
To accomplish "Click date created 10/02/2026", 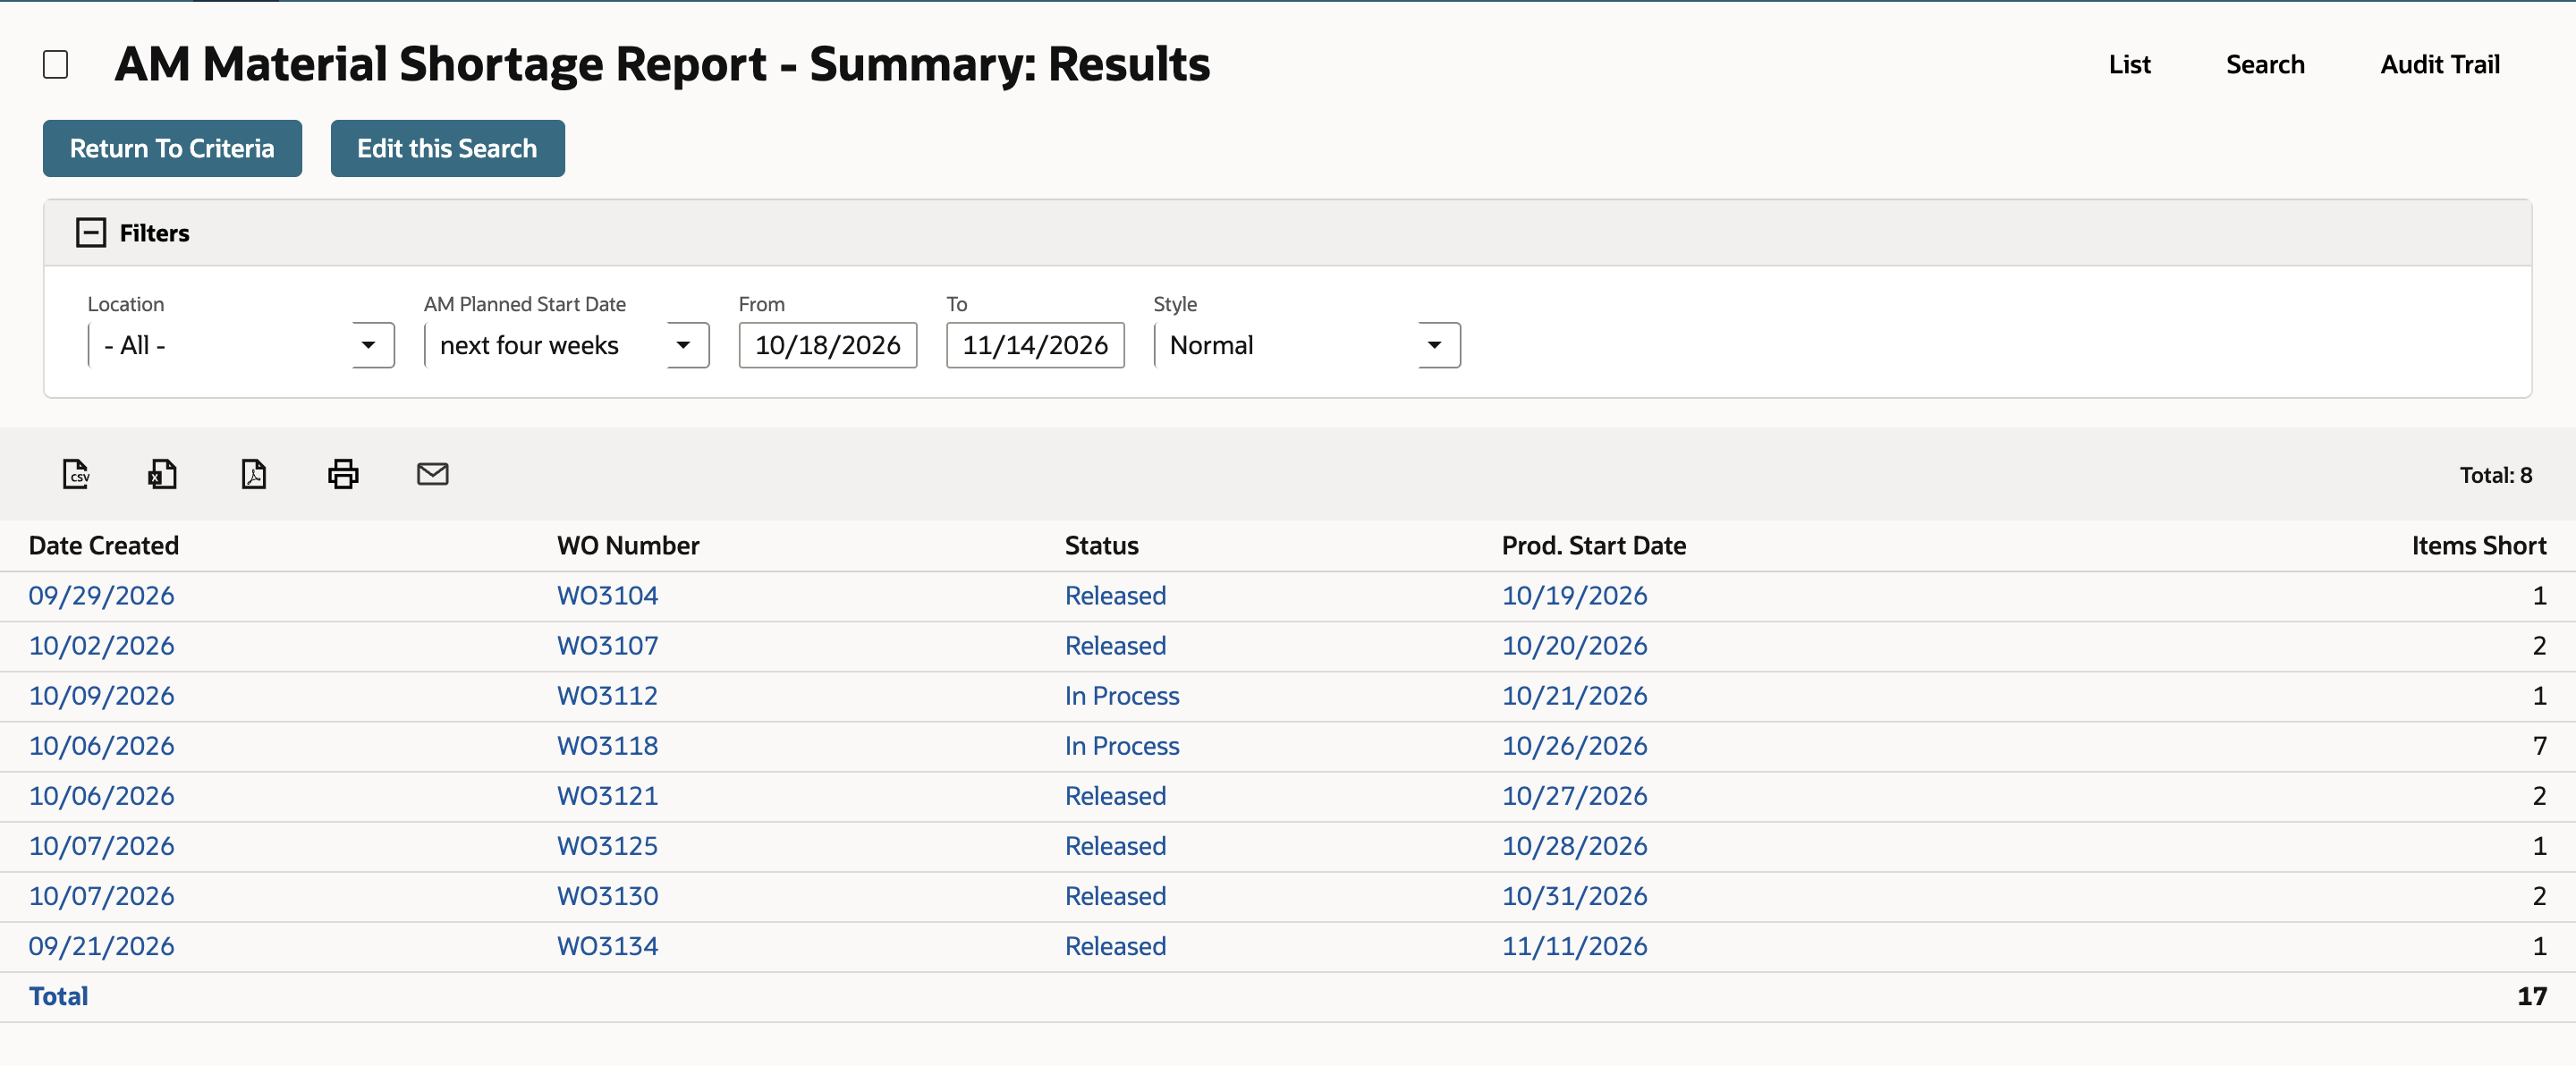I will [101, 646].
